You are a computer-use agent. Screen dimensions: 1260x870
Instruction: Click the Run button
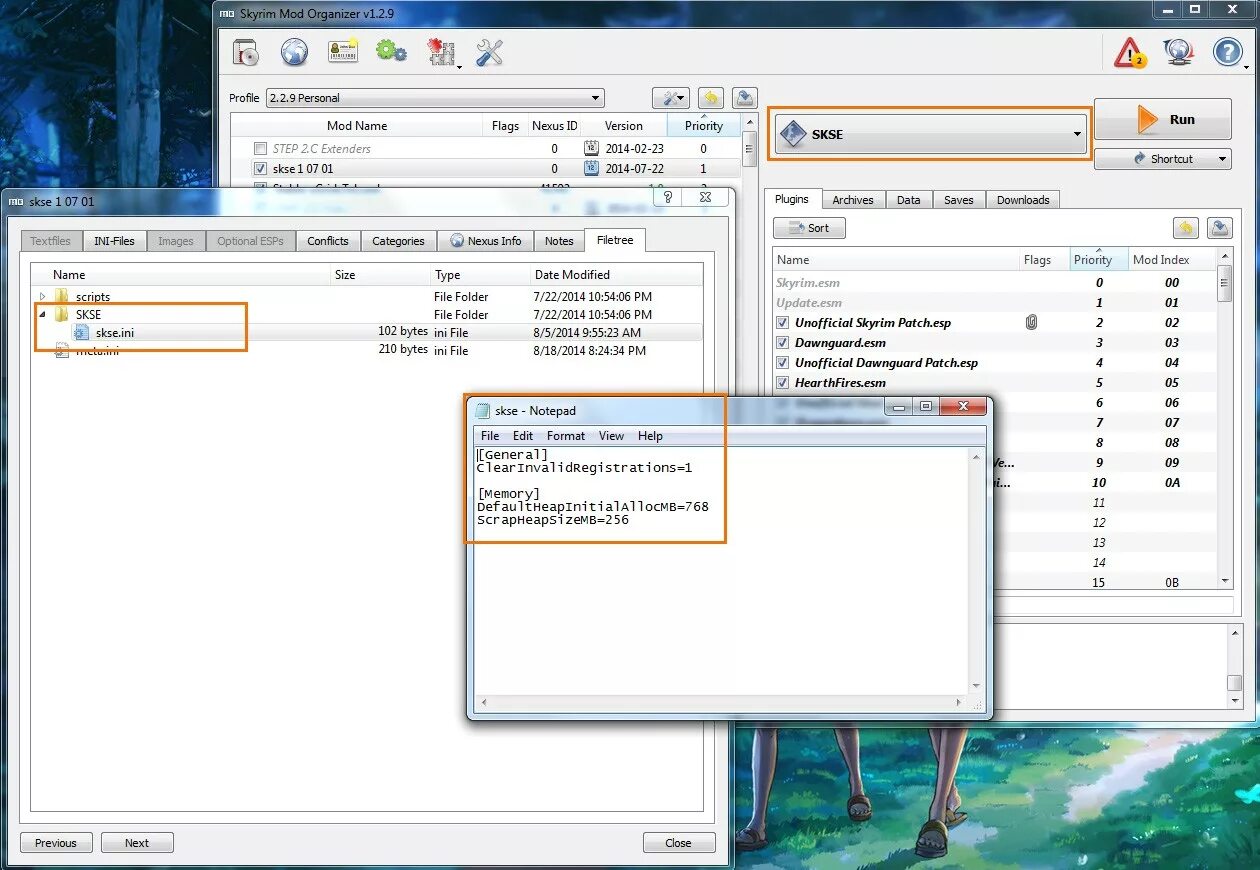click(x=1163, y=119)
